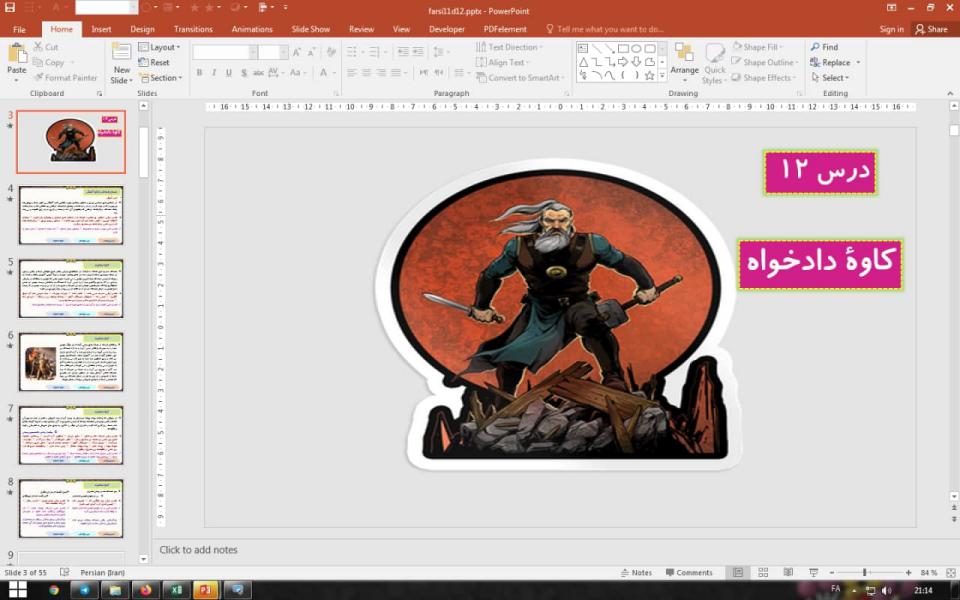Image resolution: width=960 pixels, height=600 pixels.
Task: Select the star shape in gallery
Action: pyautogui.click(x=650, y=75)
